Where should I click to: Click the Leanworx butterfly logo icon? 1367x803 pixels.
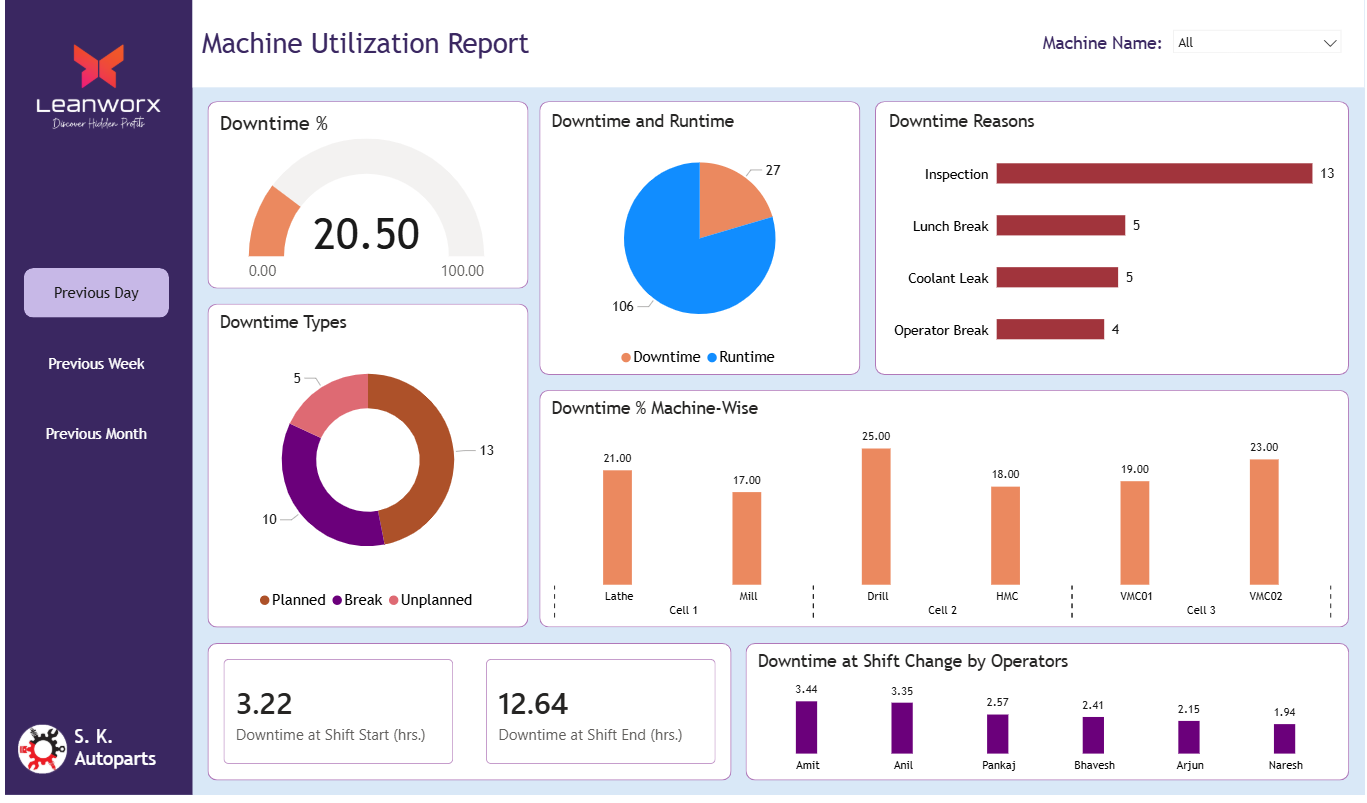pyautogui.click(x=98, y=66)
